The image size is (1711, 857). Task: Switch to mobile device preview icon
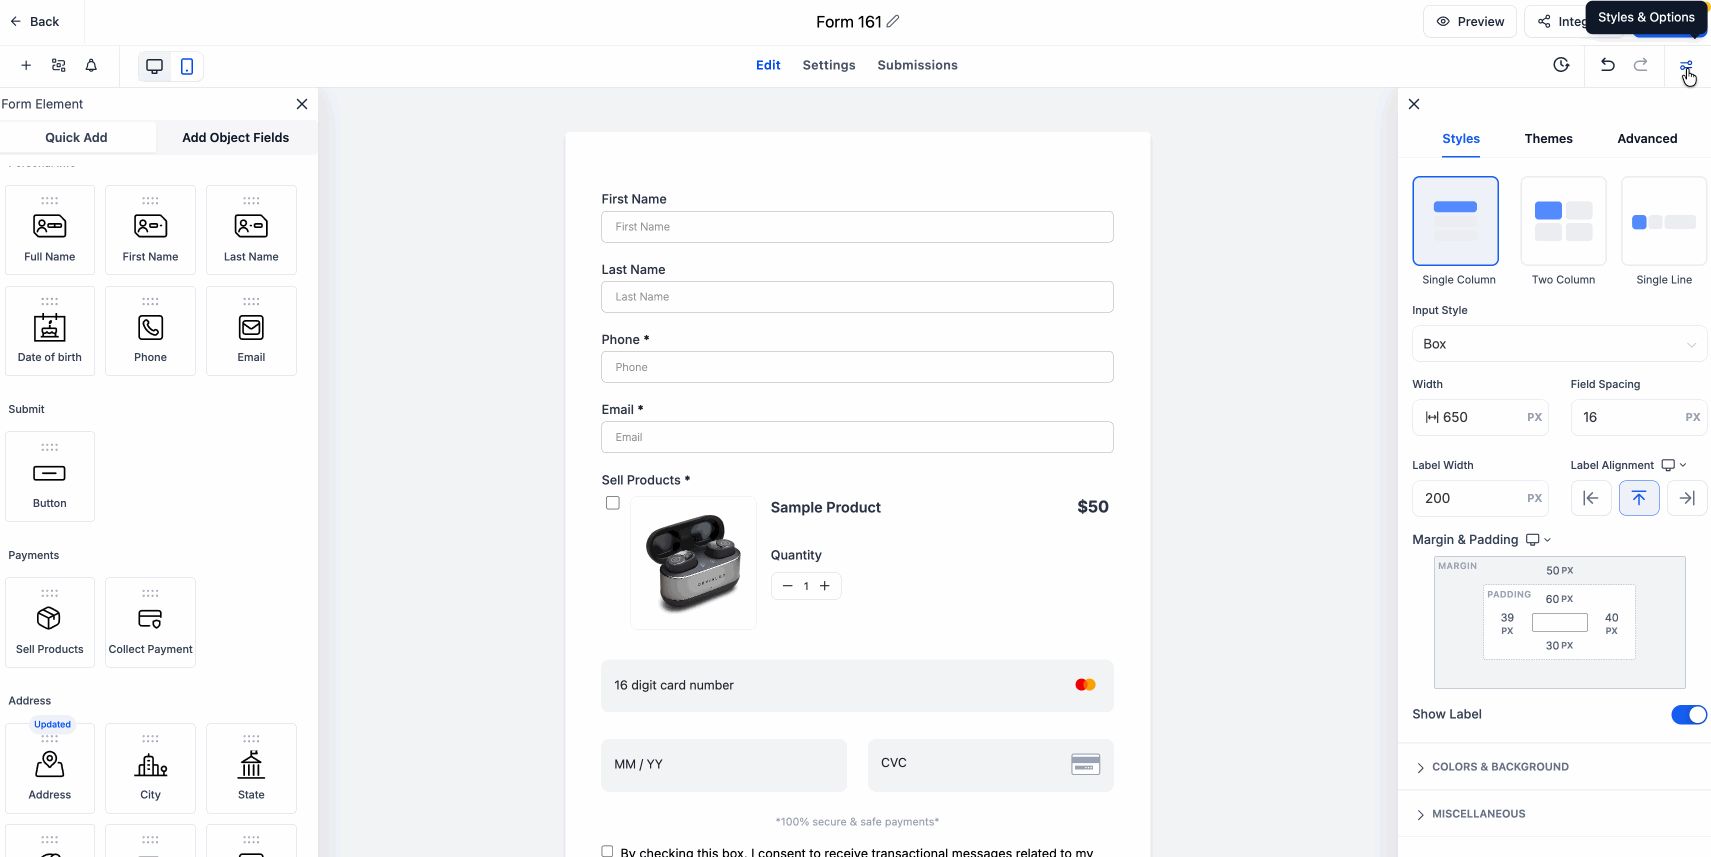click(187, 66)
